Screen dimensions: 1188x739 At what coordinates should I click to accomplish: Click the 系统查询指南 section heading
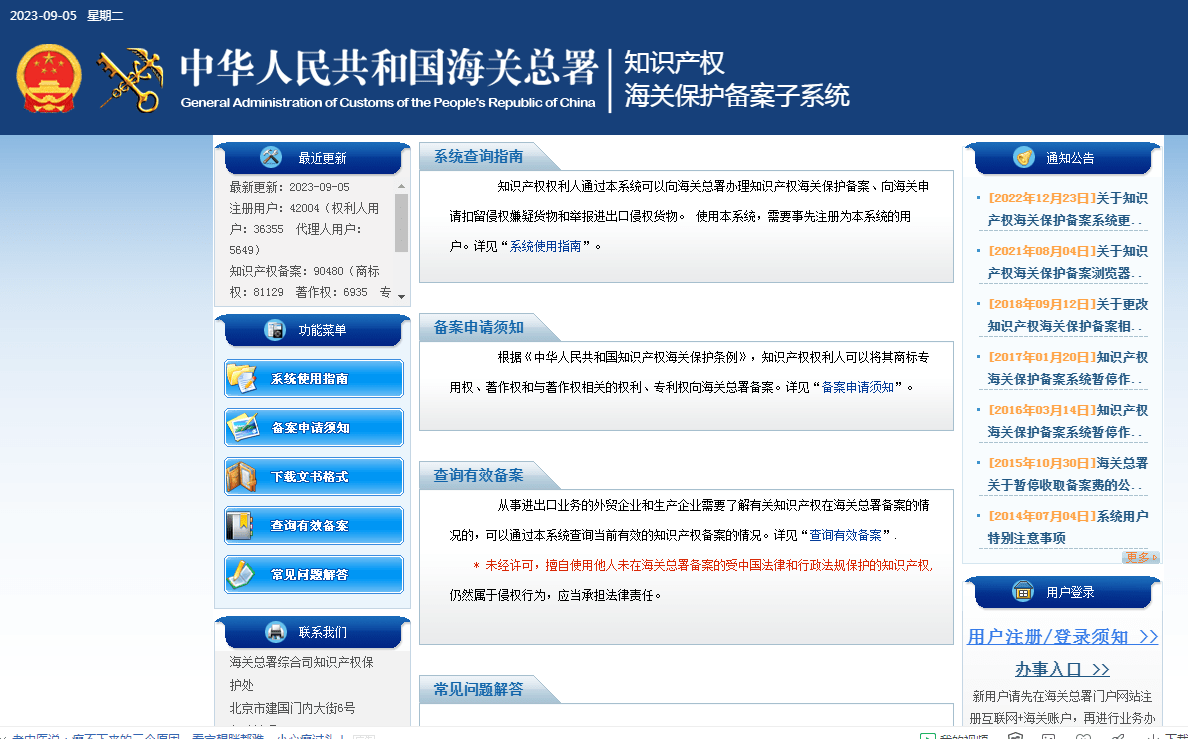point(478,156)
